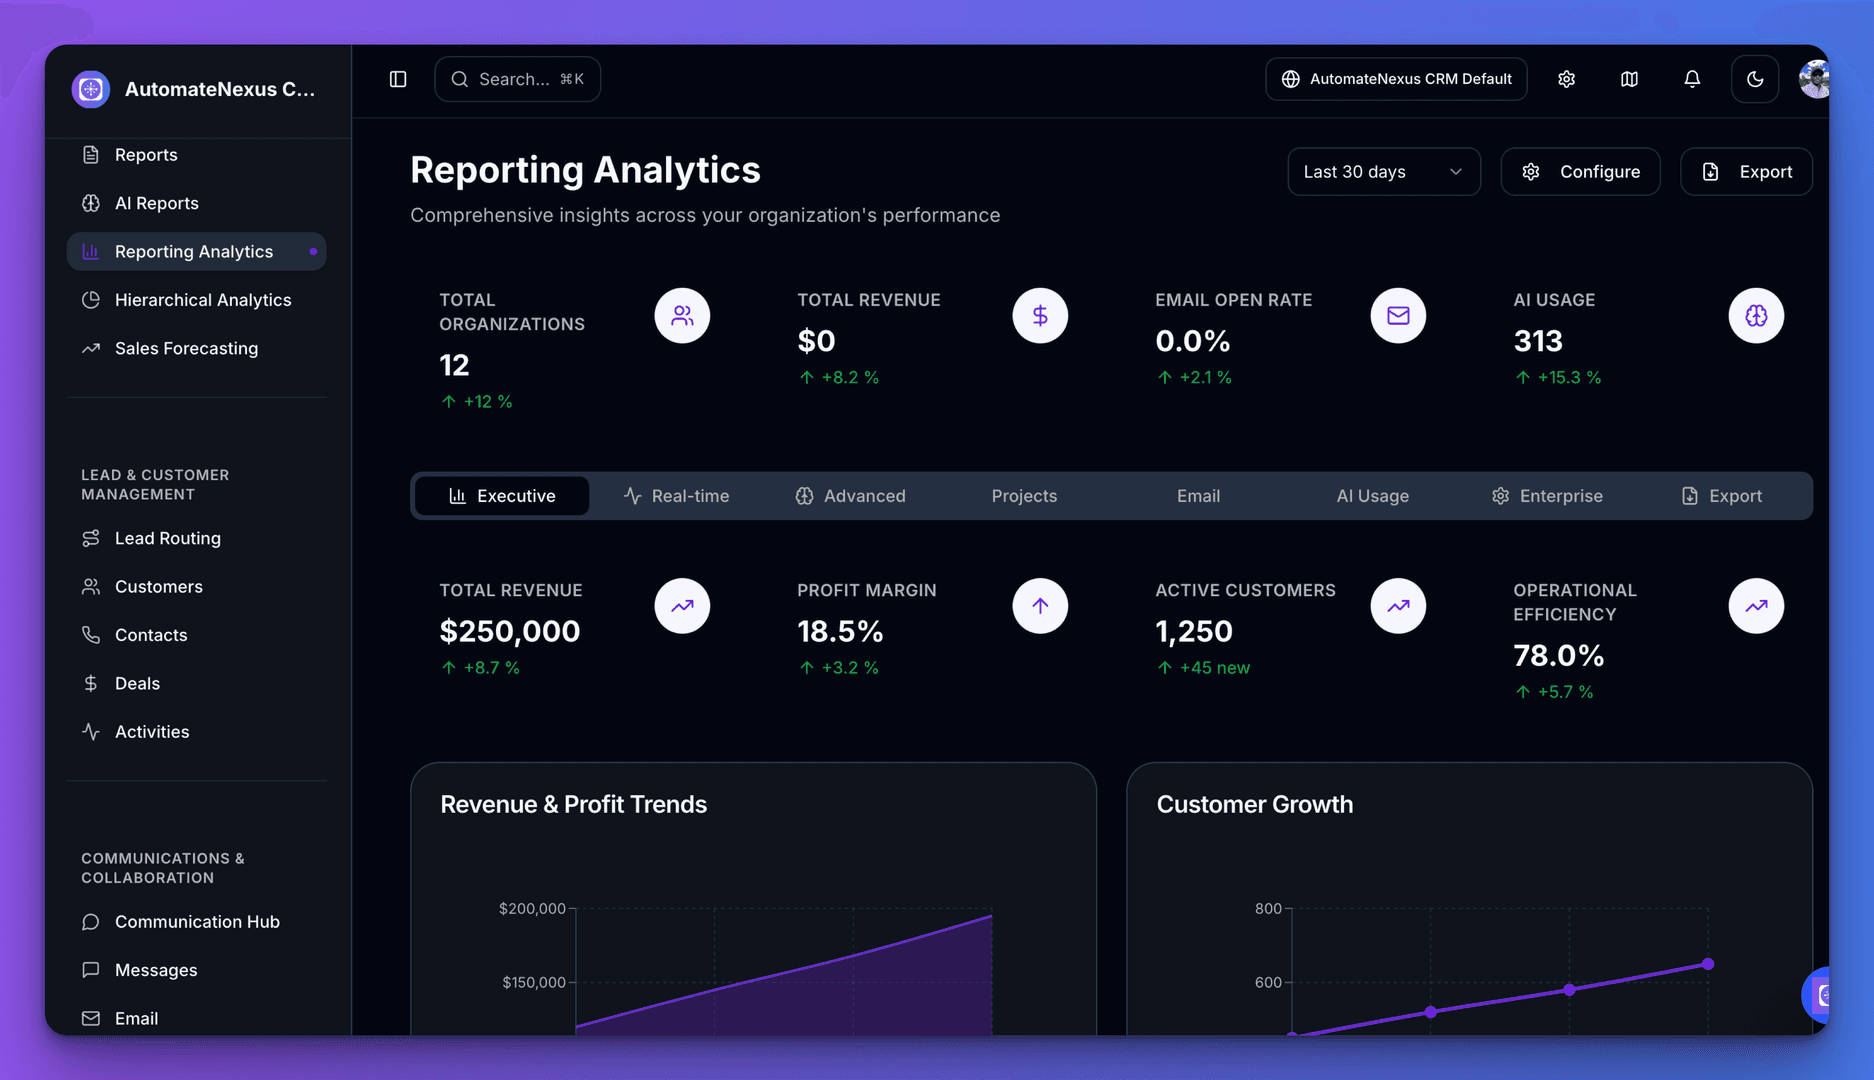Select the Enterprise tab
Viewport: 1874px width, 1080px height.
point(1546,496)
